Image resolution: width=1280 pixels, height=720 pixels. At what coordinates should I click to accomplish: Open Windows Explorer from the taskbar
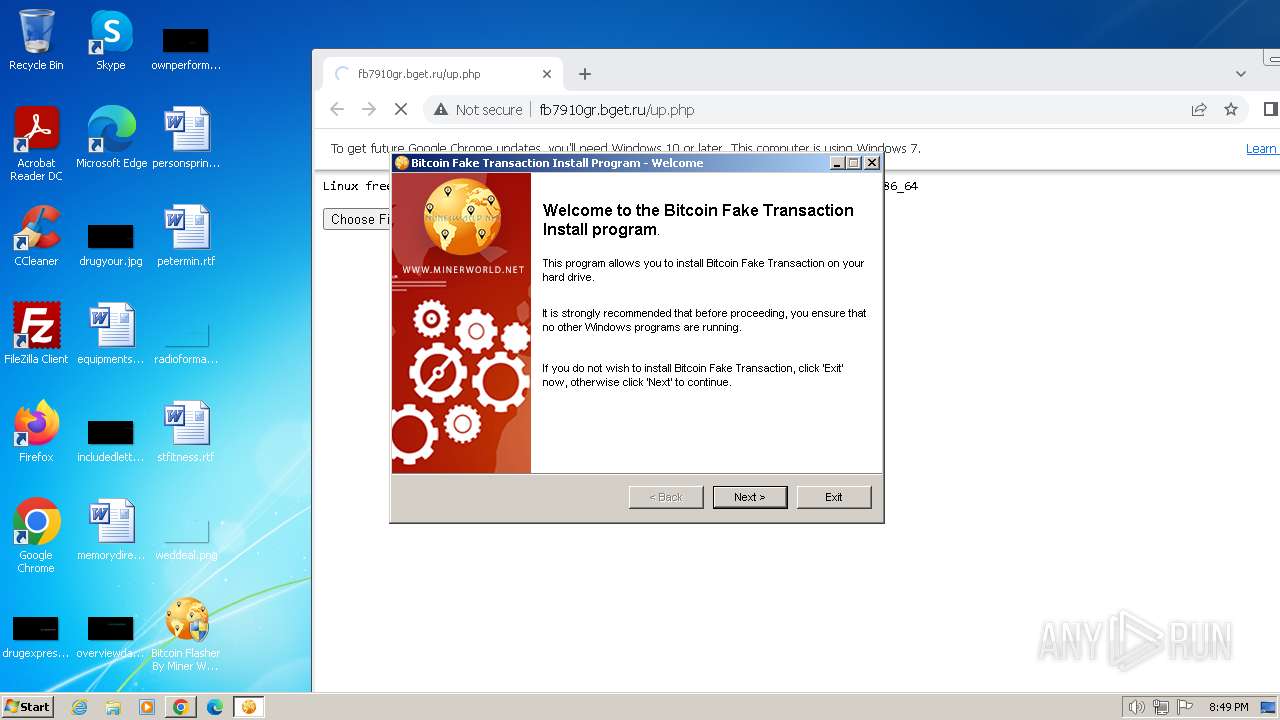click(113, 707)
